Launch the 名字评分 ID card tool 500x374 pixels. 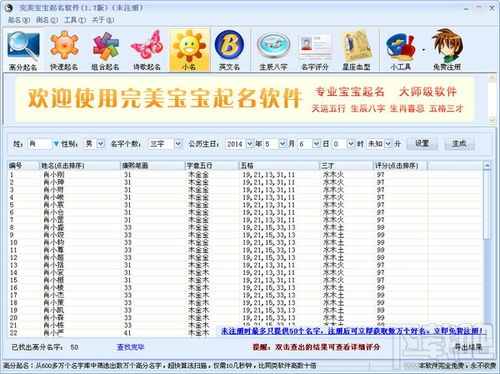(315, 50)
